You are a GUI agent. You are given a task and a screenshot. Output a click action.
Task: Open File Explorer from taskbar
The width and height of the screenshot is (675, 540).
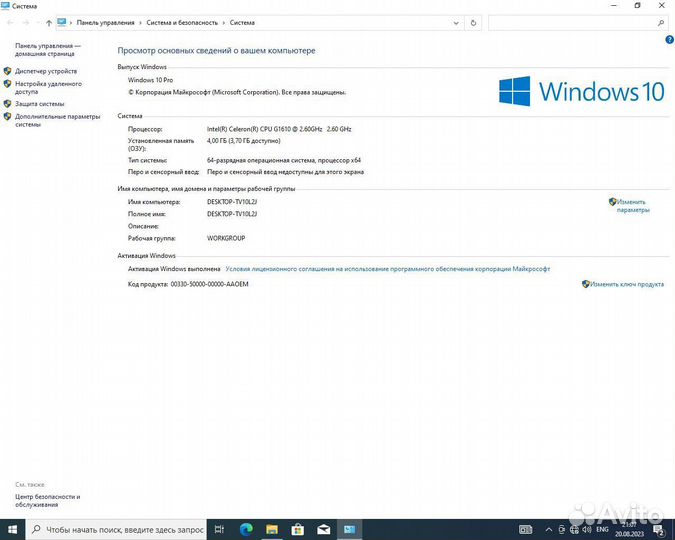(272, 530)
